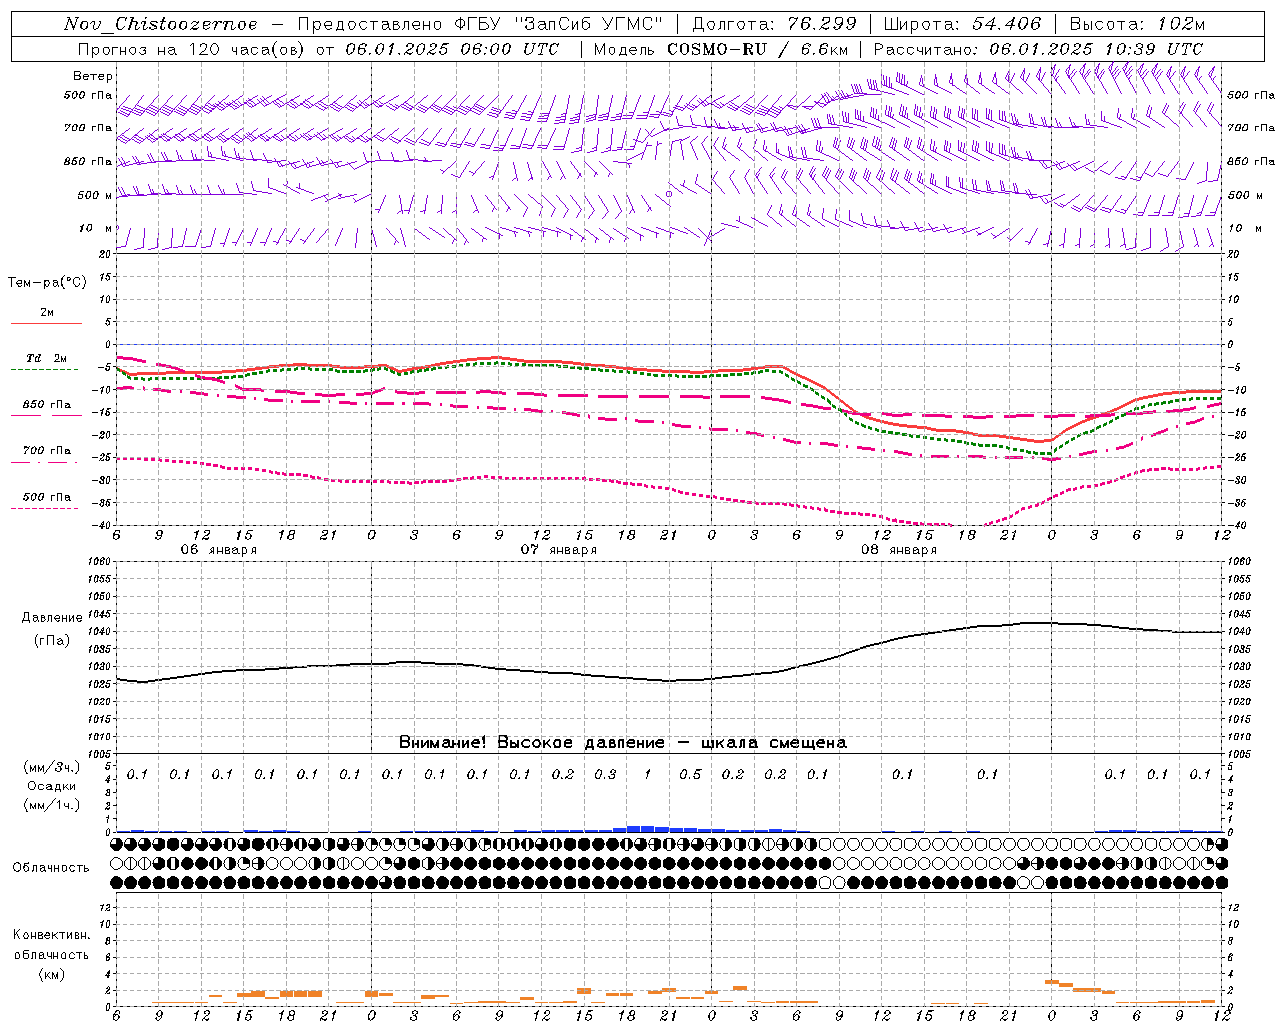Click the forecast line Прогноз на 120 часа(ов)
This screenshot has width=1280, height=1024.
pos(193,49)
